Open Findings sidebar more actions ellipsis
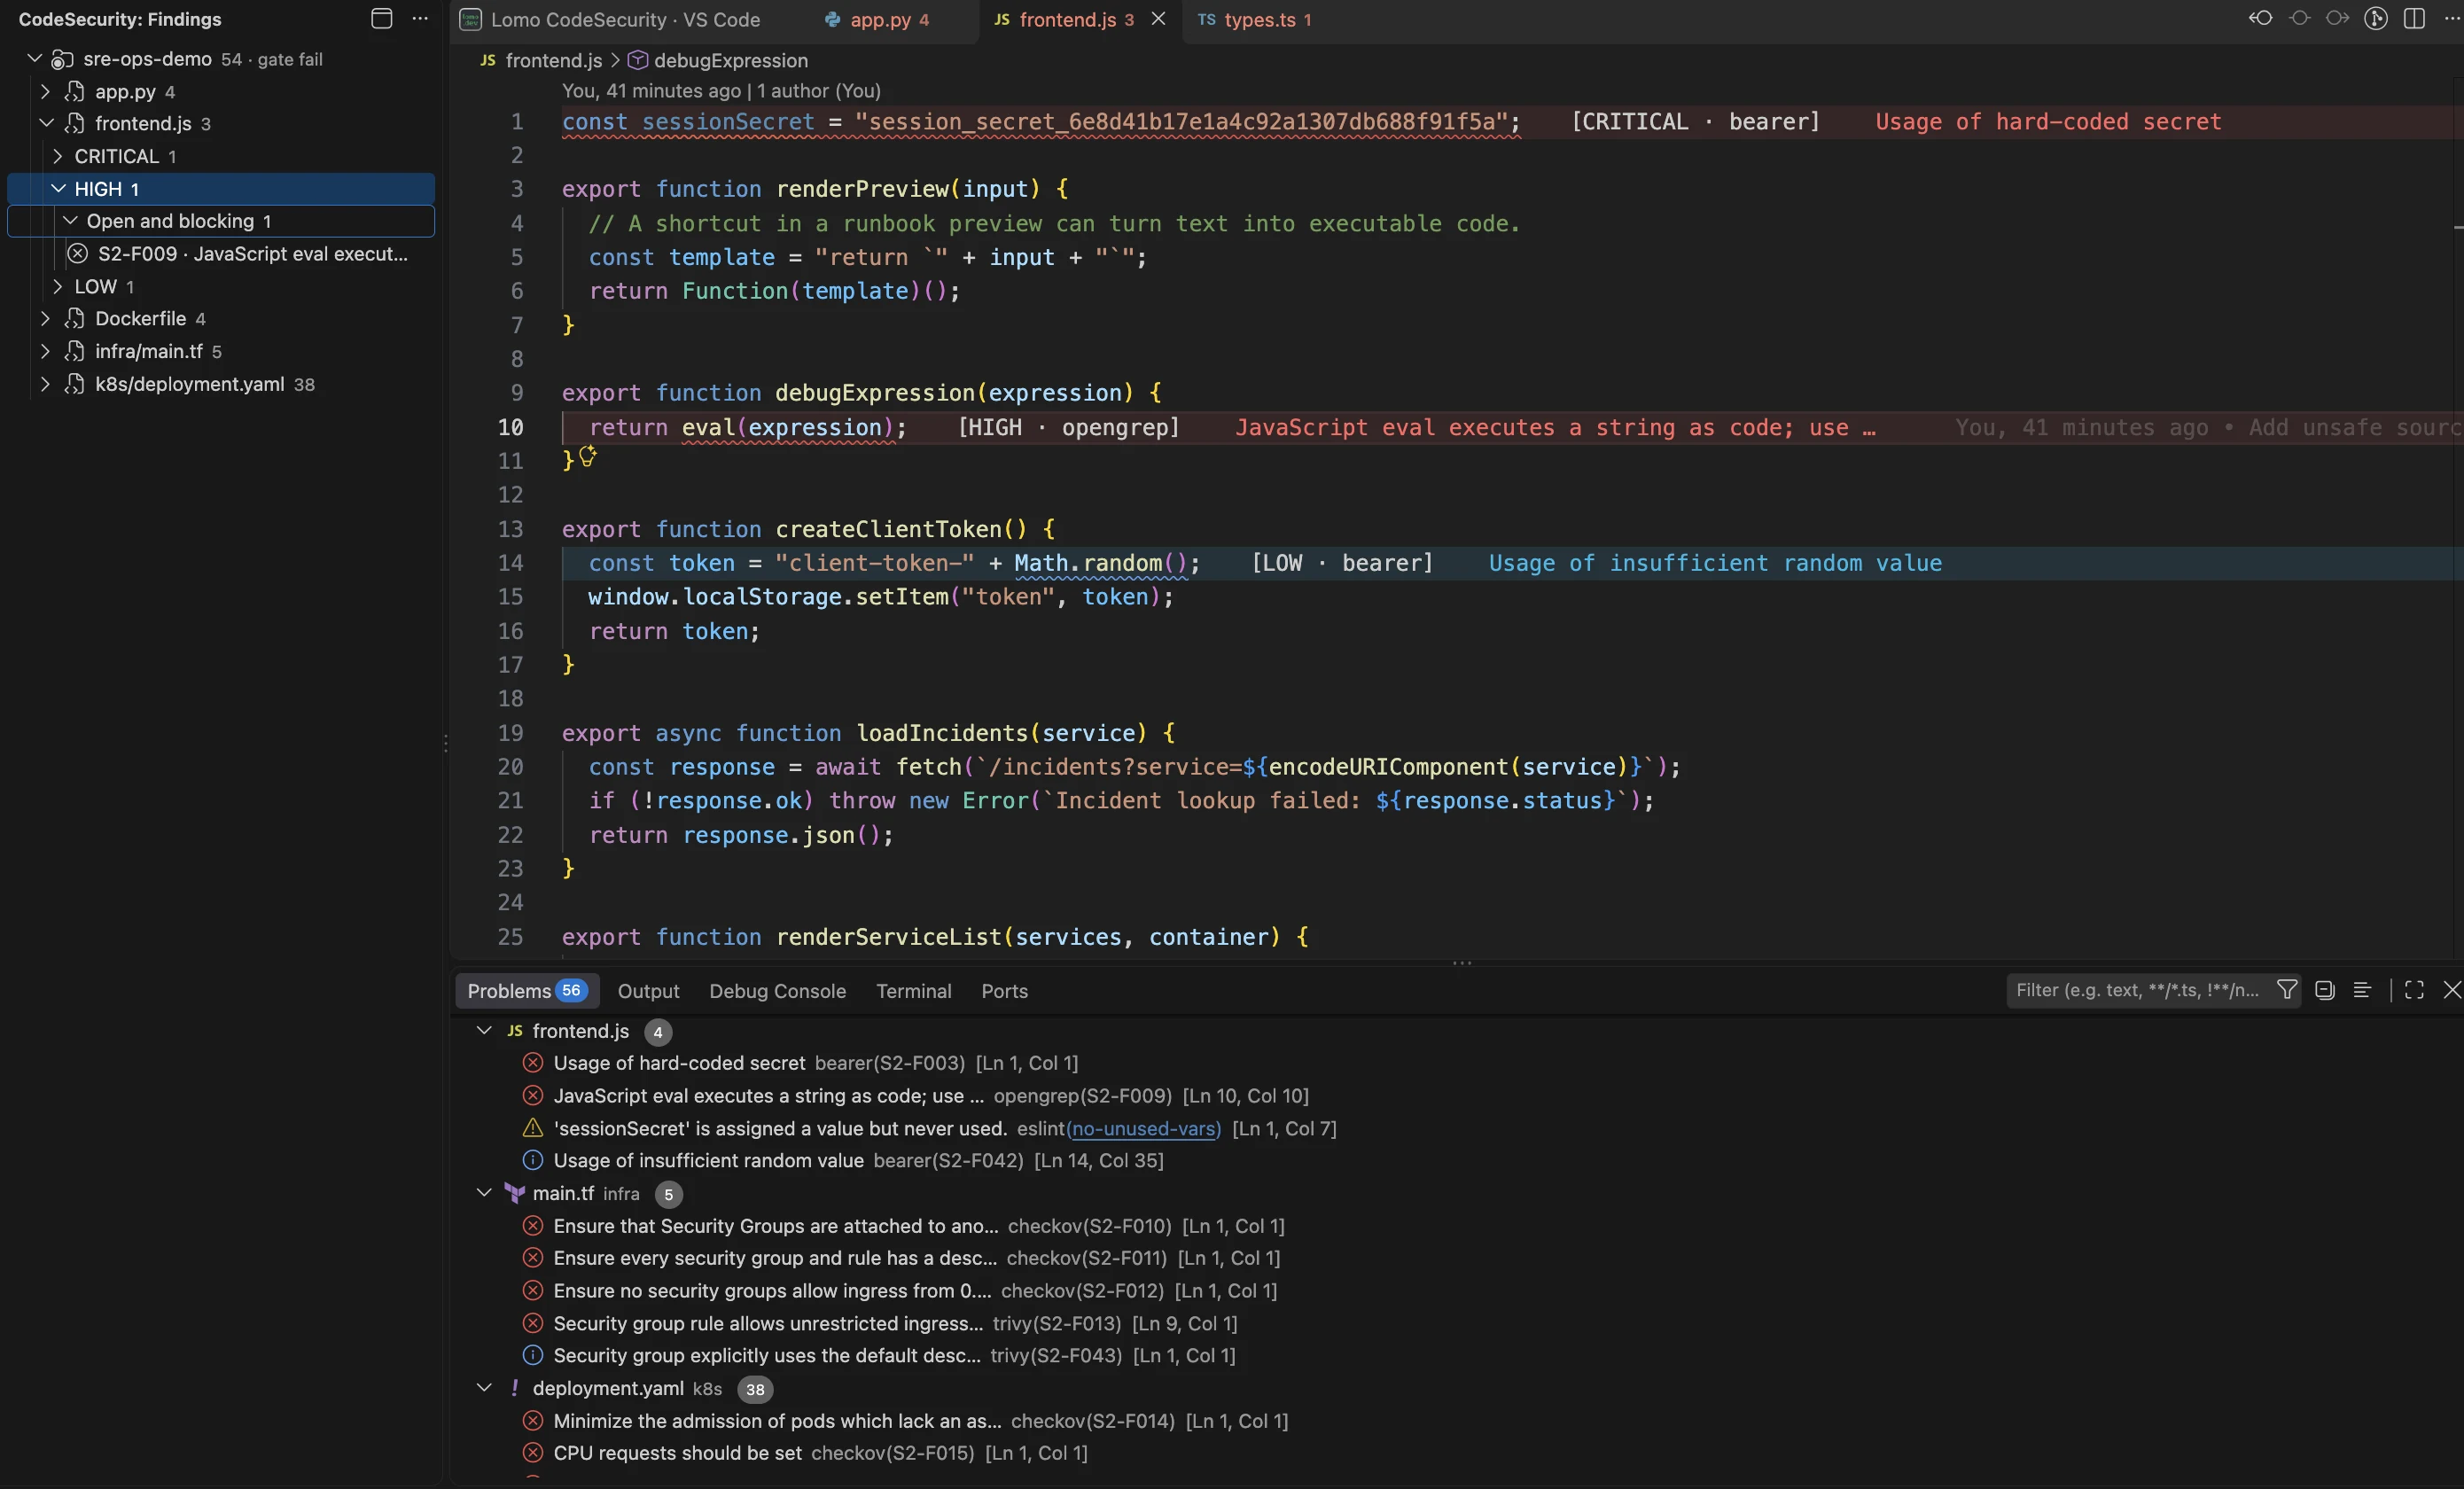 (x=420, y=18)
